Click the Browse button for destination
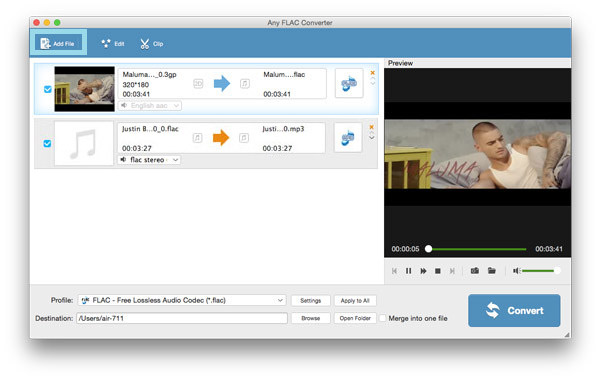The image size is (600, 380). coord(310,318)
